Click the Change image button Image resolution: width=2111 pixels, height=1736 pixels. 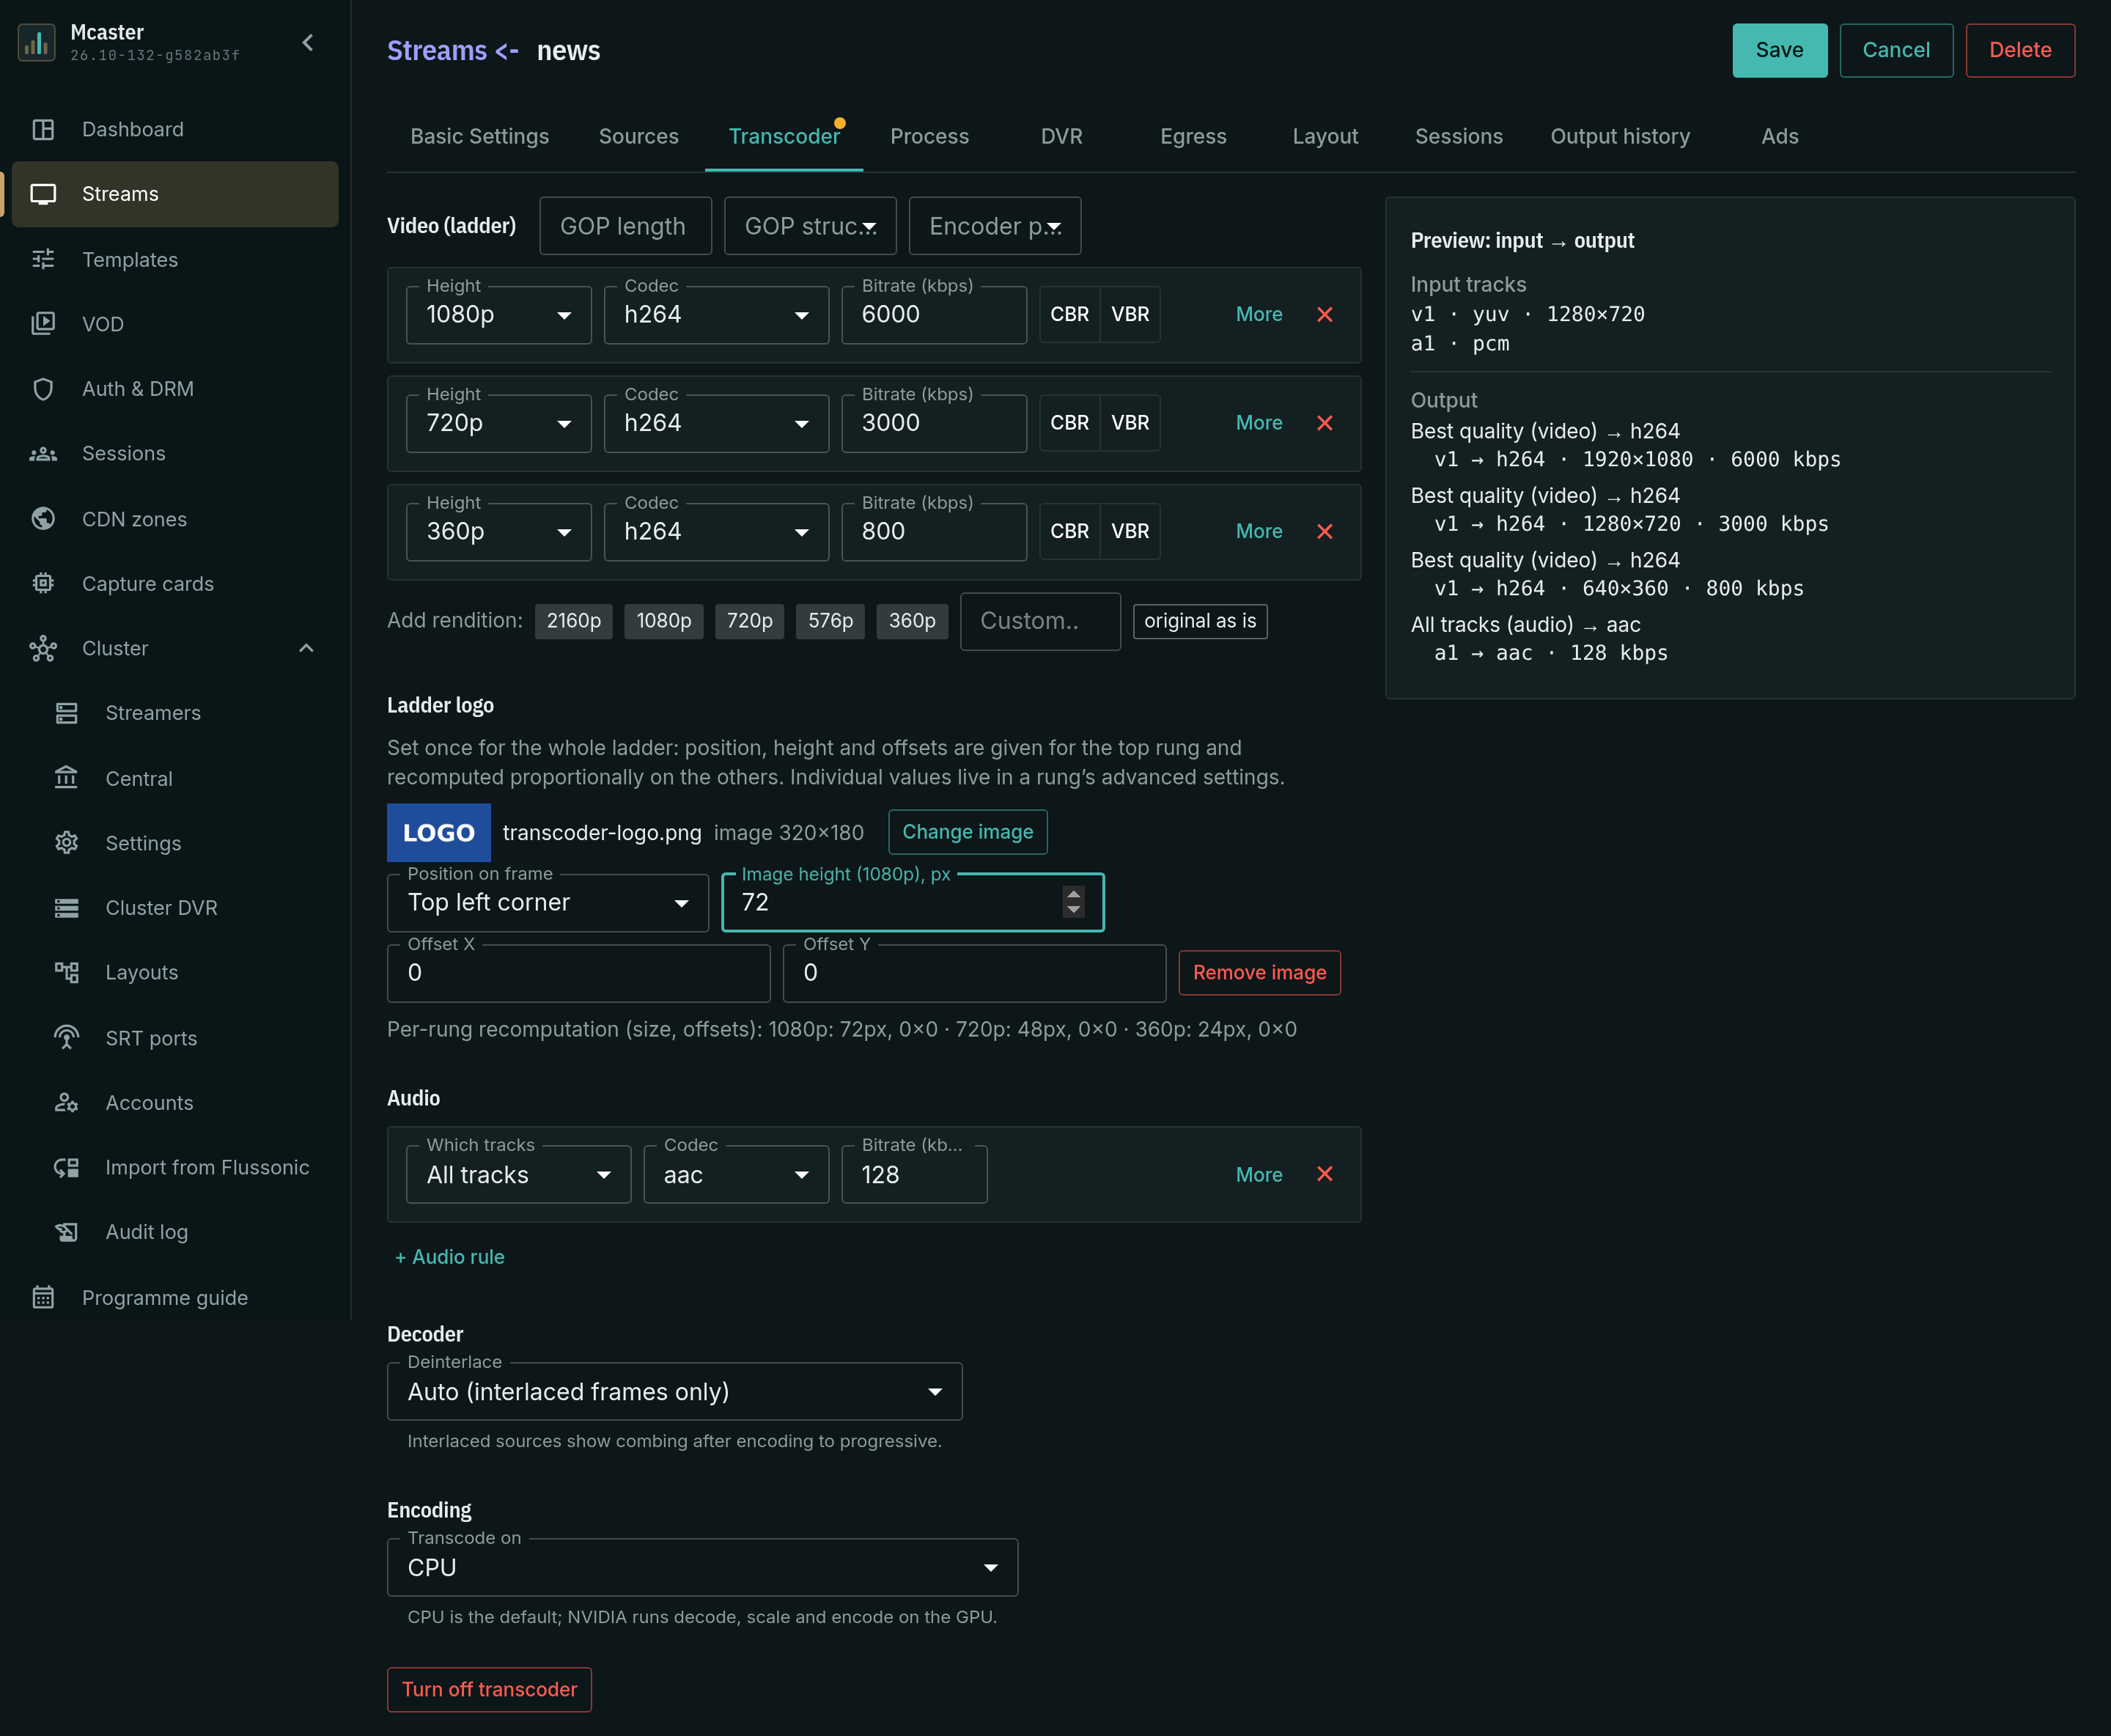click(967, 832)
